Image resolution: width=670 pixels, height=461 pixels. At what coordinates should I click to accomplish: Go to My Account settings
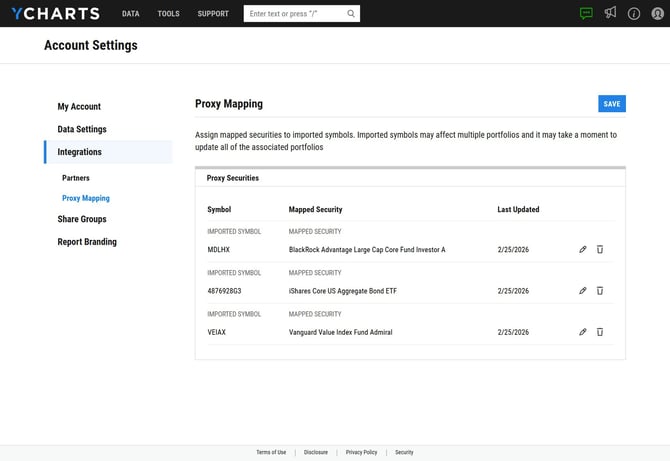pos(79,107)
